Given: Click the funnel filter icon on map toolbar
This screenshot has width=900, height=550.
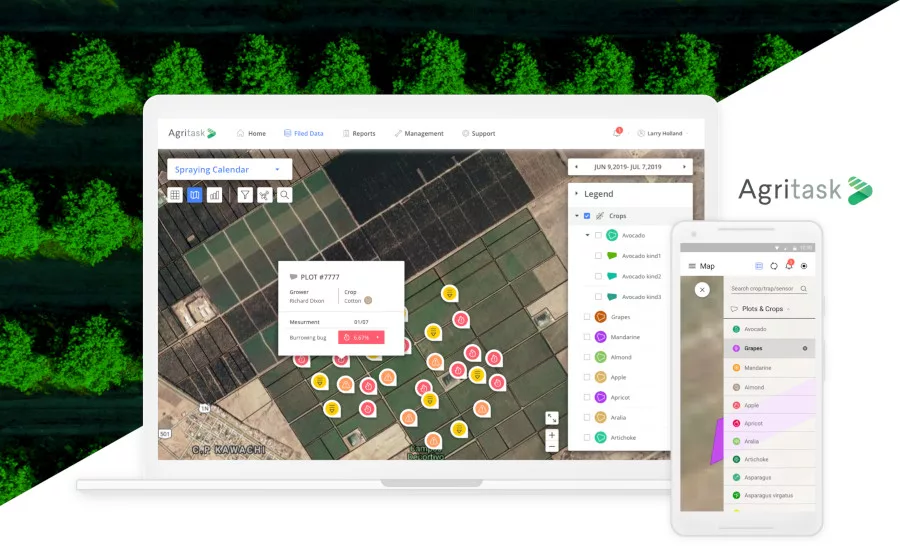Looking at the screenshot, I should tap(245, 195).
